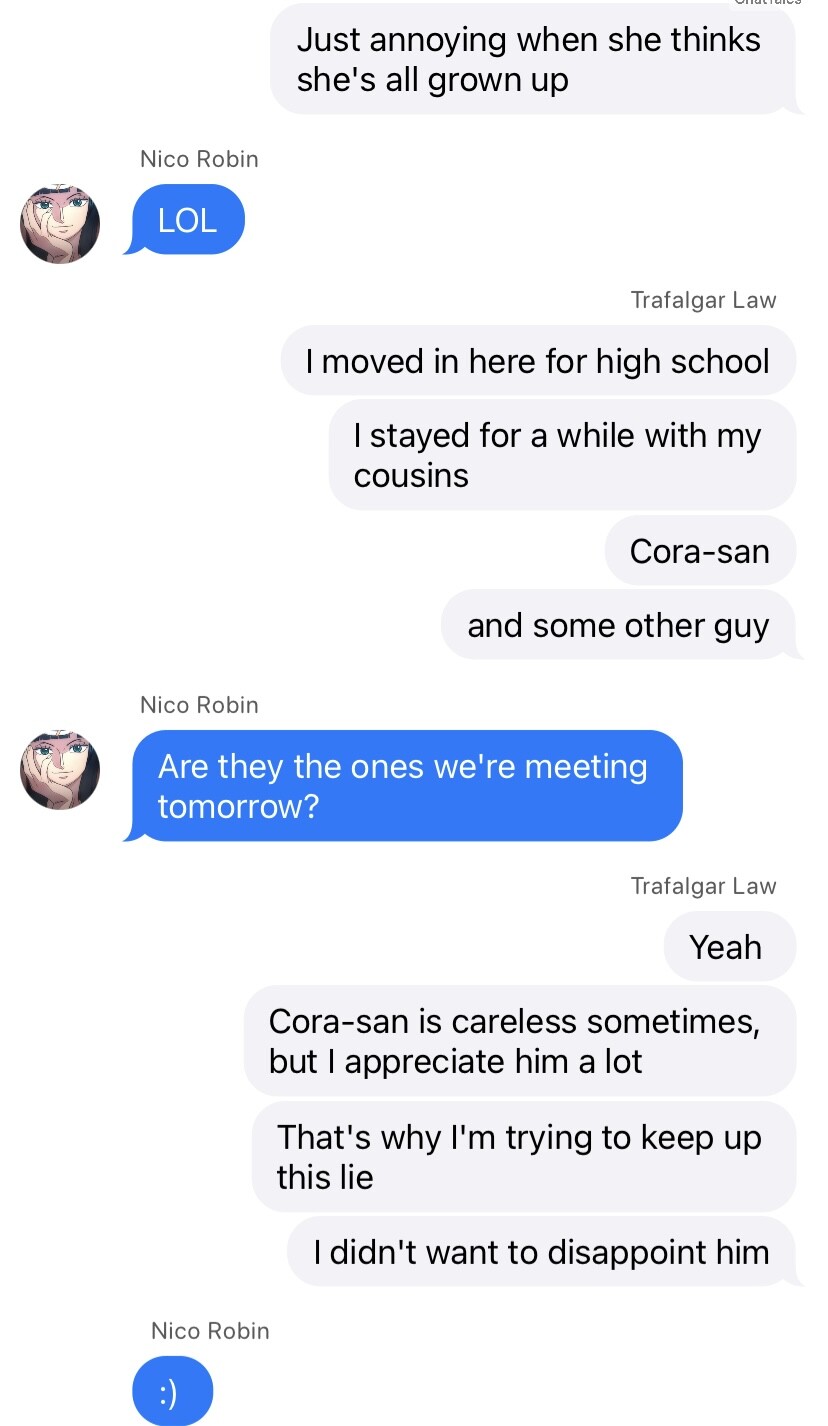Viewport: 828px width, 1426px height.
Task: Select the "I stayed for a while with my cousins" bubble
Action: (561, 455)
